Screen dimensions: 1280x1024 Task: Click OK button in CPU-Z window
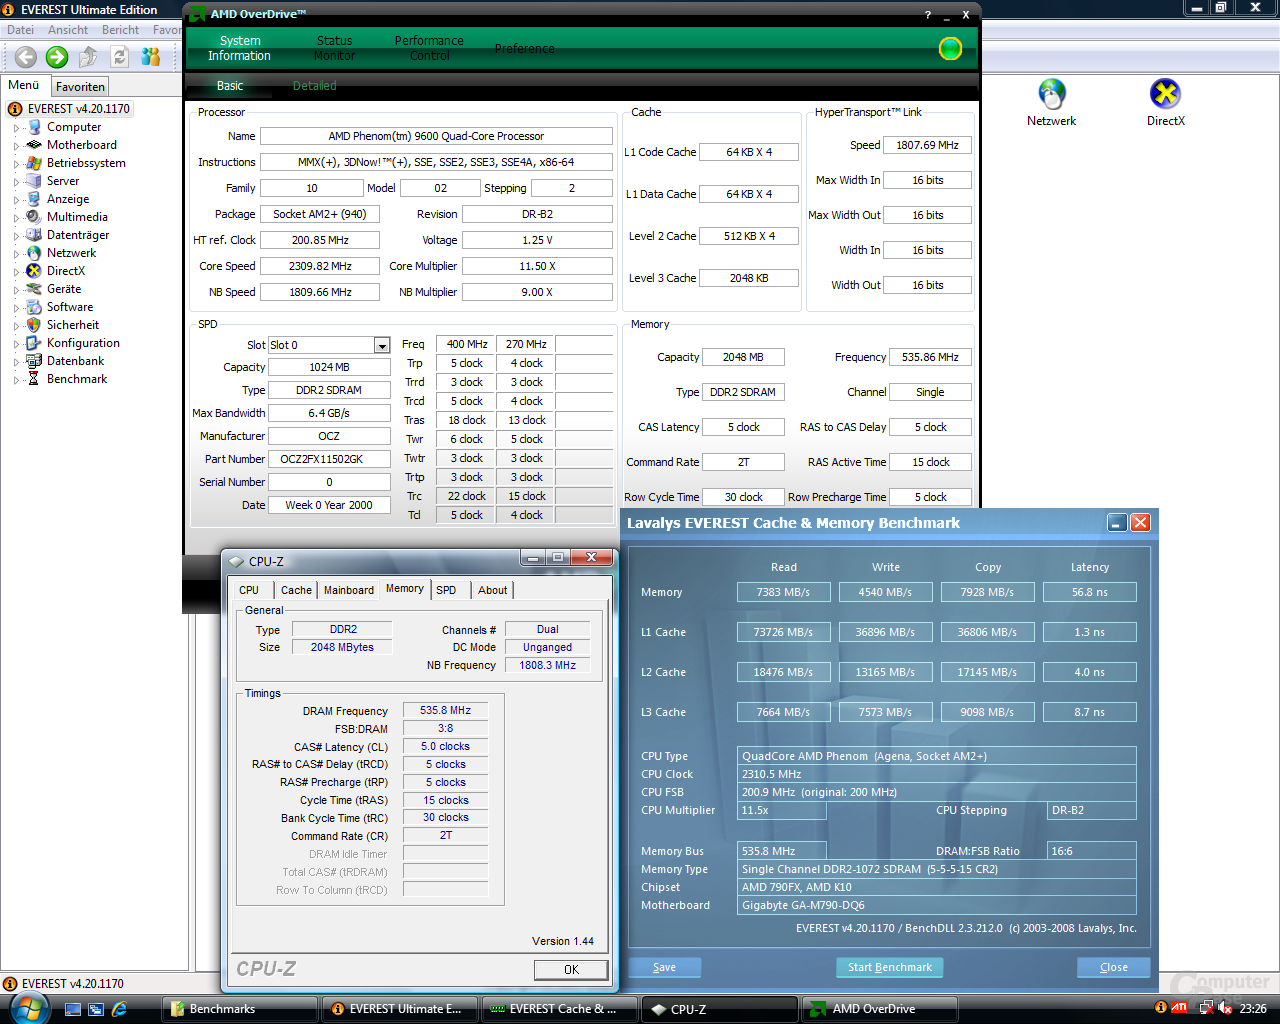click(x=571, y=969)
